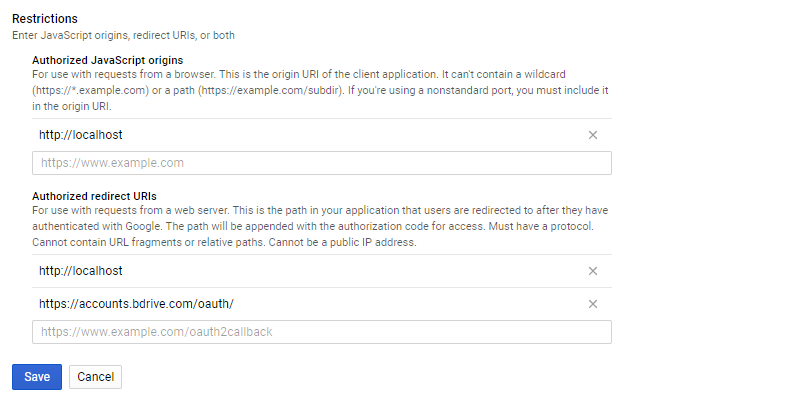Cancel the restrictions changes

pos(95,377)
